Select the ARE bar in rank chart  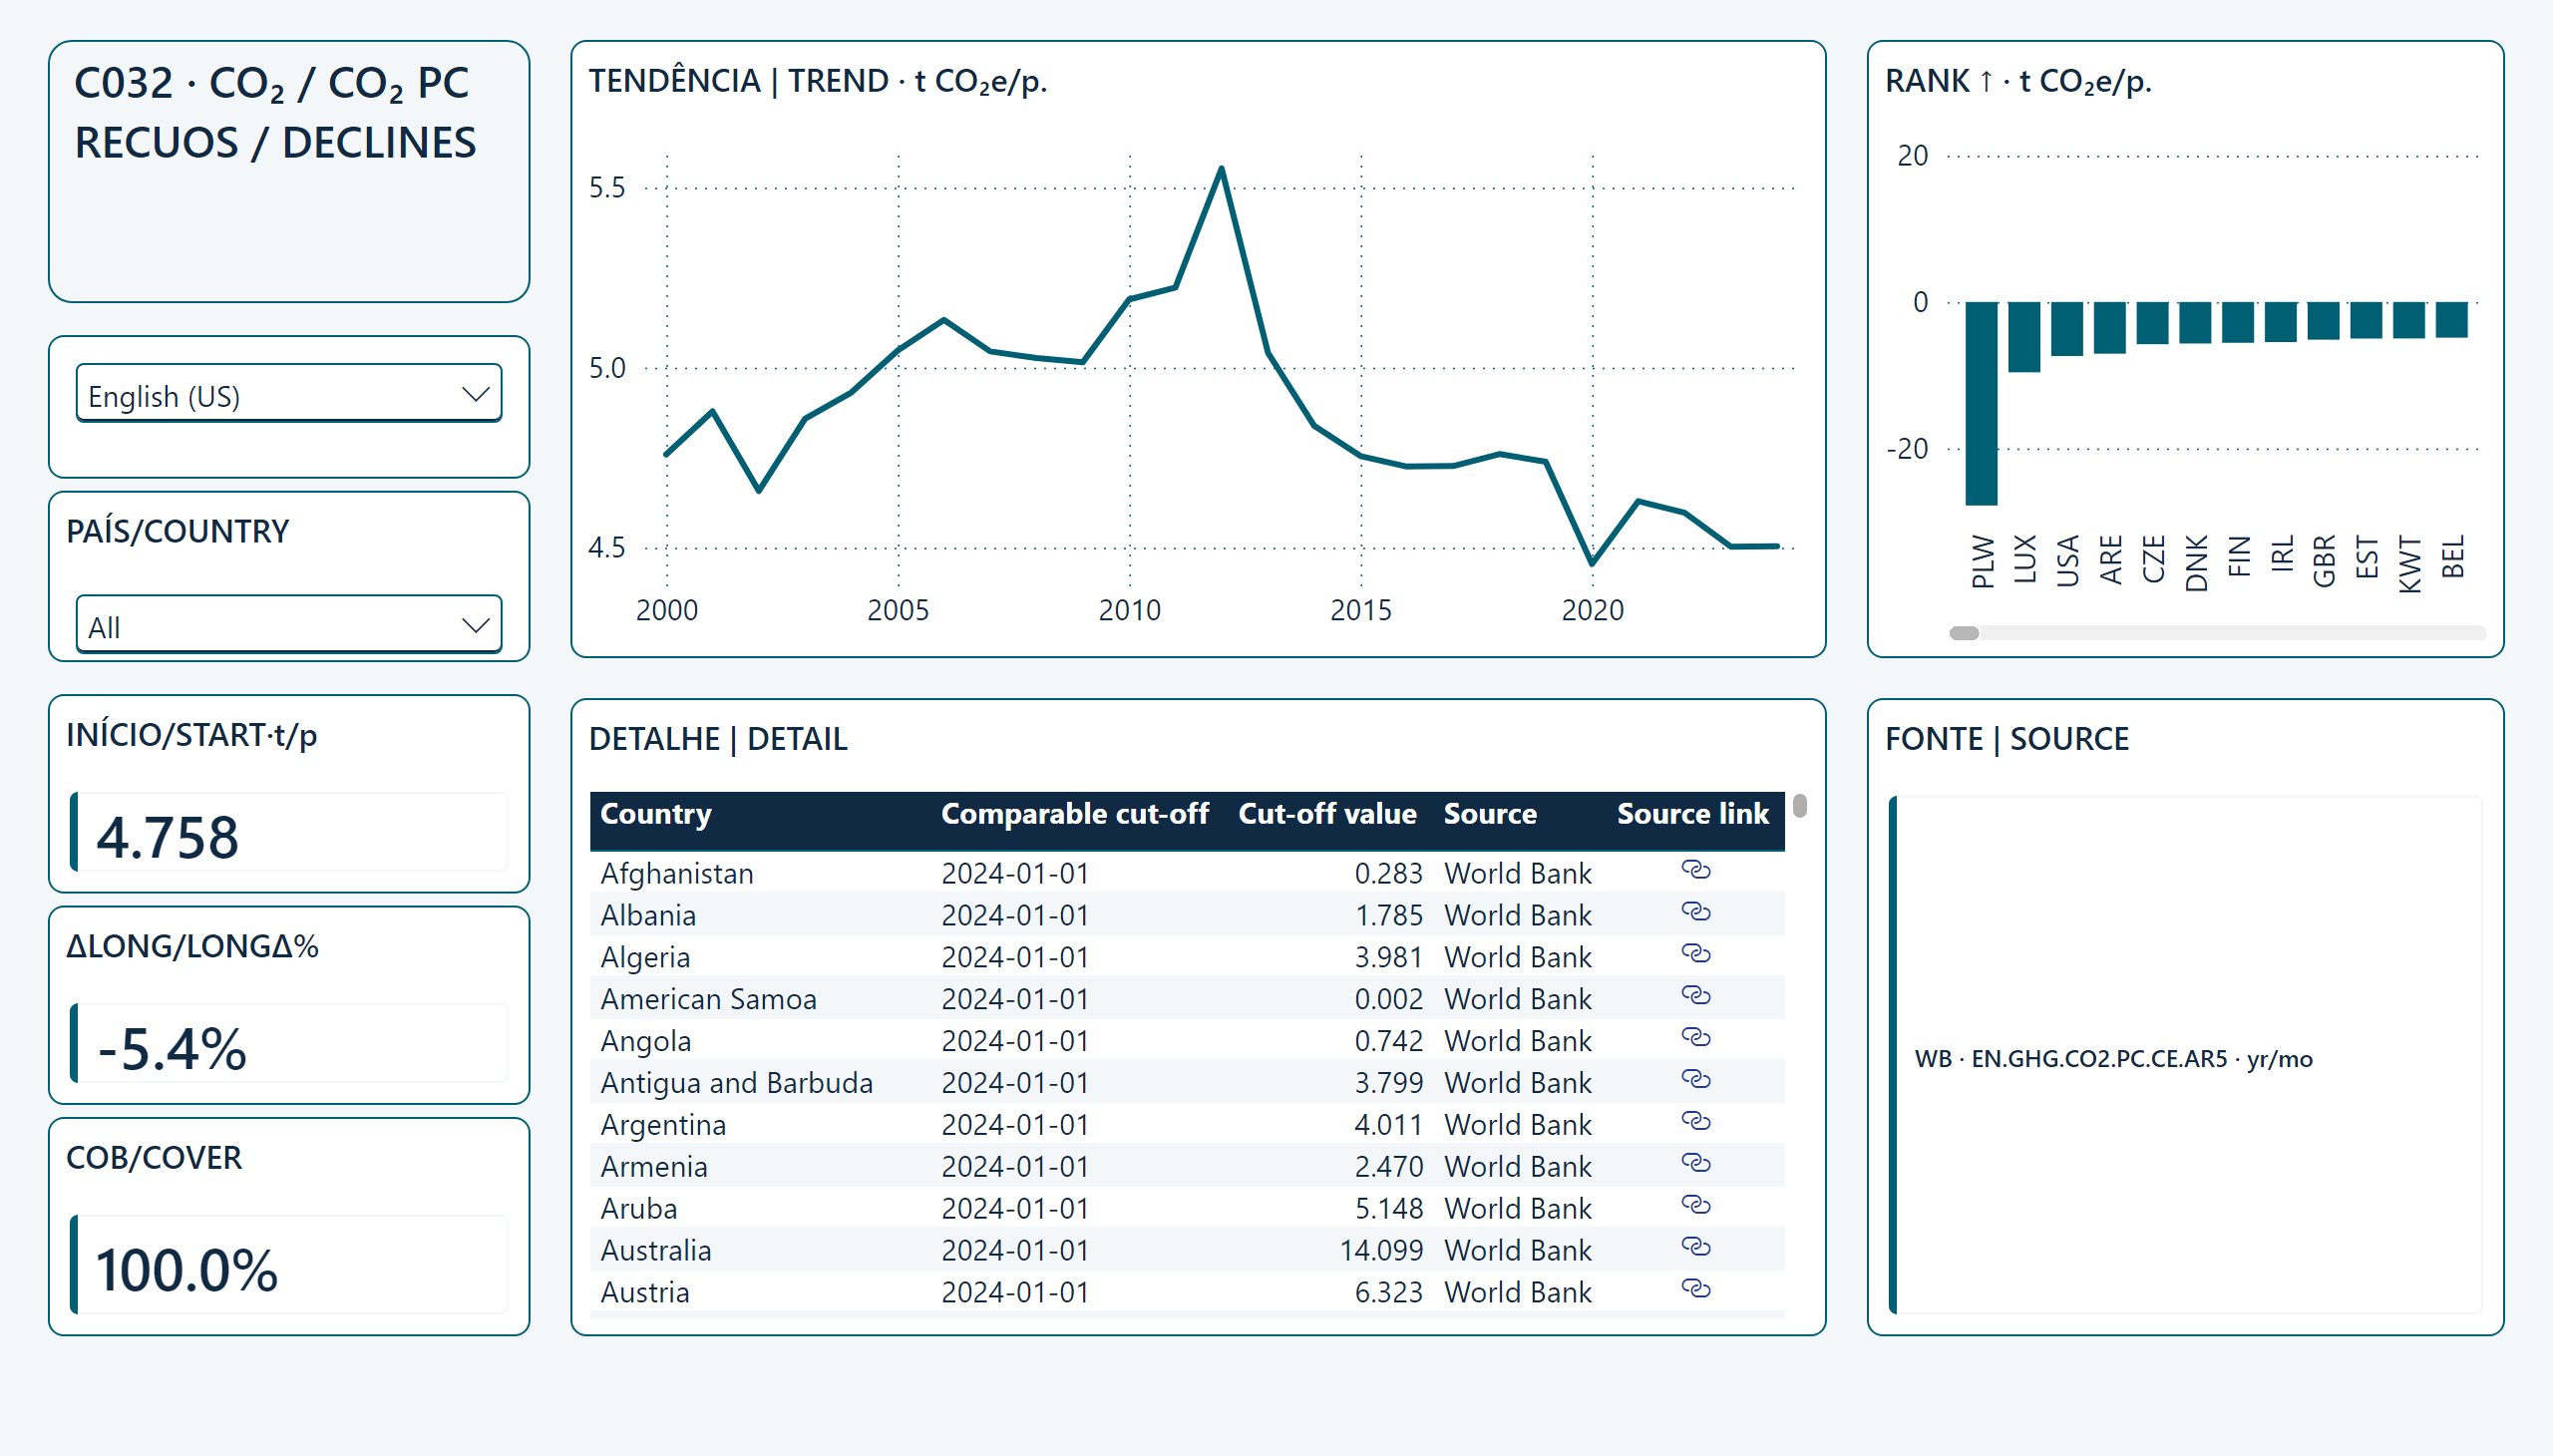click(x=2110, y=328)
